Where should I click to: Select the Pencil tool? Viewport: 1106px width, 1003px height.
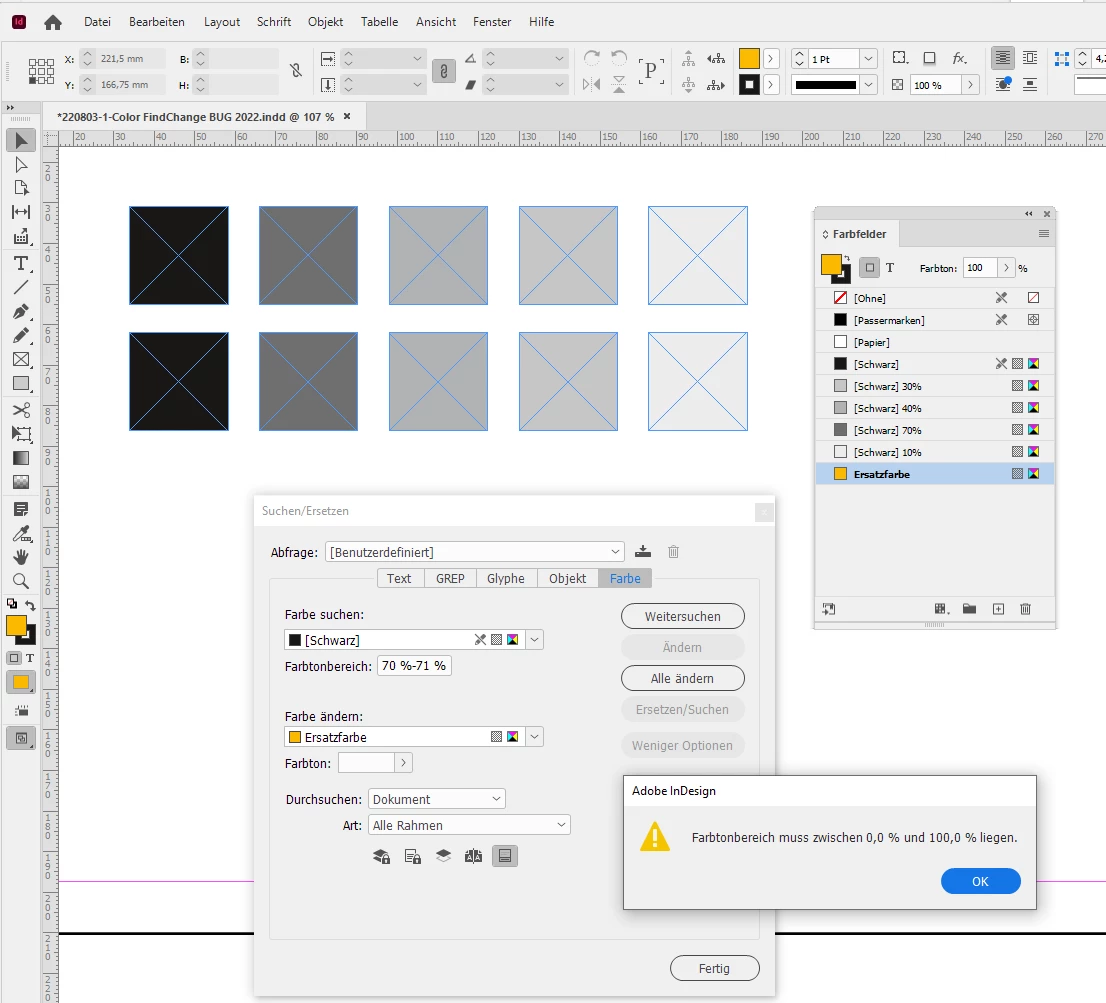pos(21,335)
